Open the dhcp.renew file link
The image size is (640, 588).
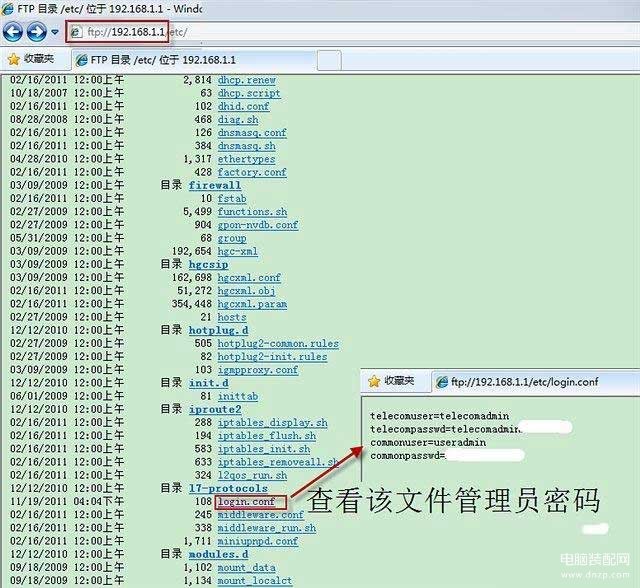(x=247, y=80)
